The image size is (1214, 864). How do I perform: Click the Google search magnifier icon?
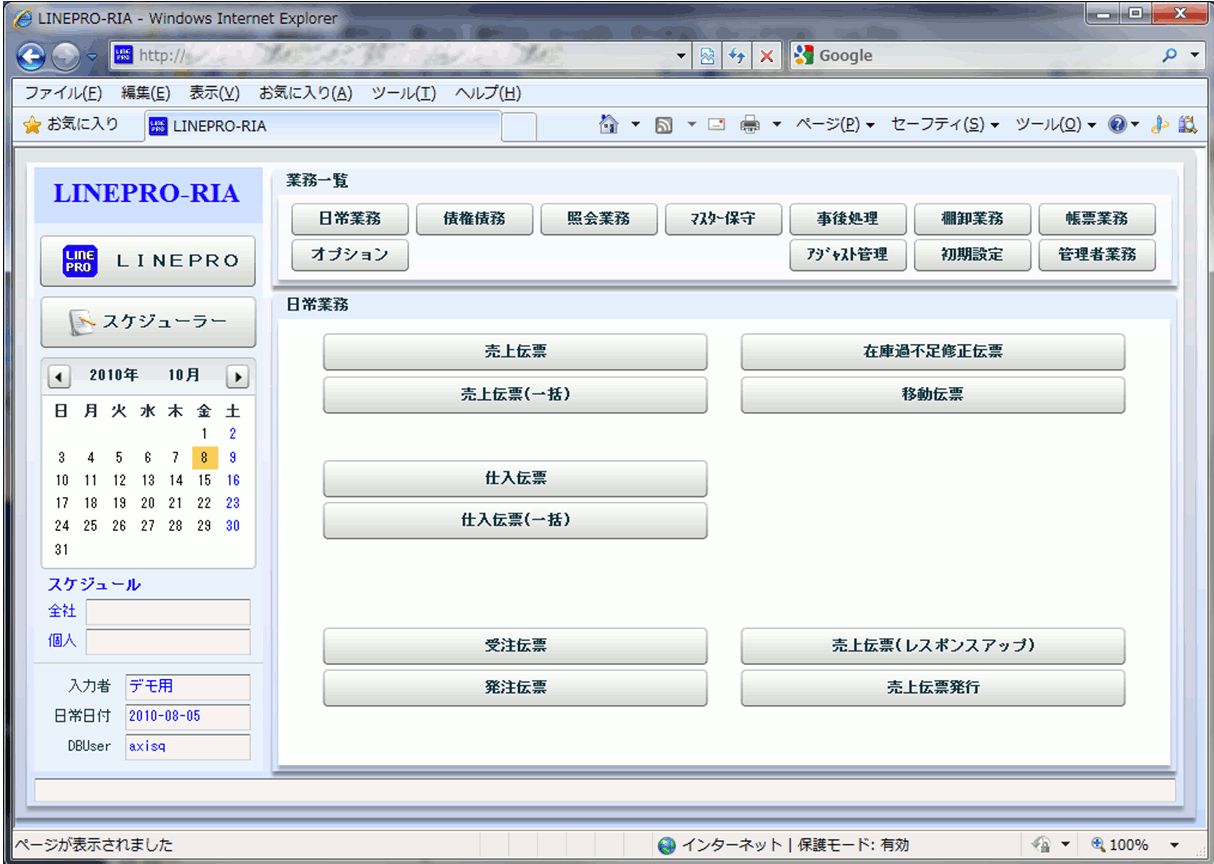pyautogui.click(x=1170, y=56)
